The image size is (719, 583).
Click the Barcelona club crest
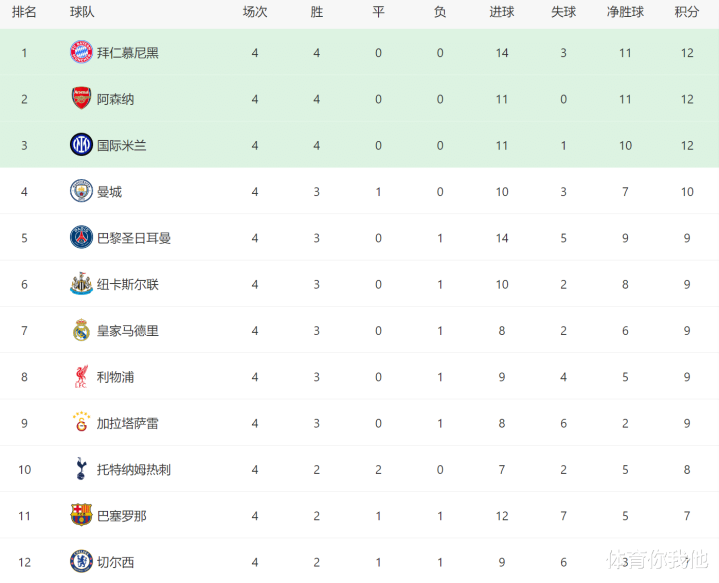(81, 515)
